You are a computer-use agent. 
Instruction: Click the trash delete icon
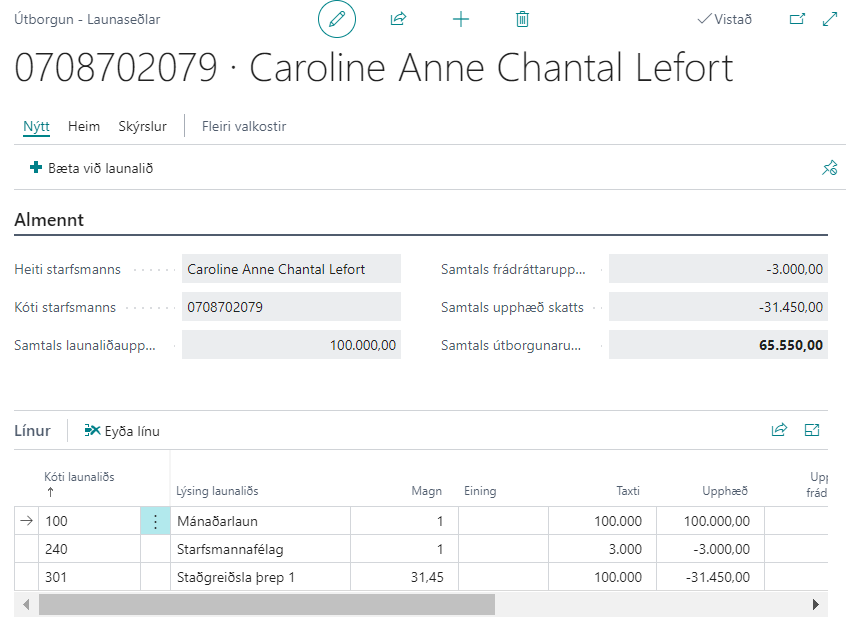[522, 19]
